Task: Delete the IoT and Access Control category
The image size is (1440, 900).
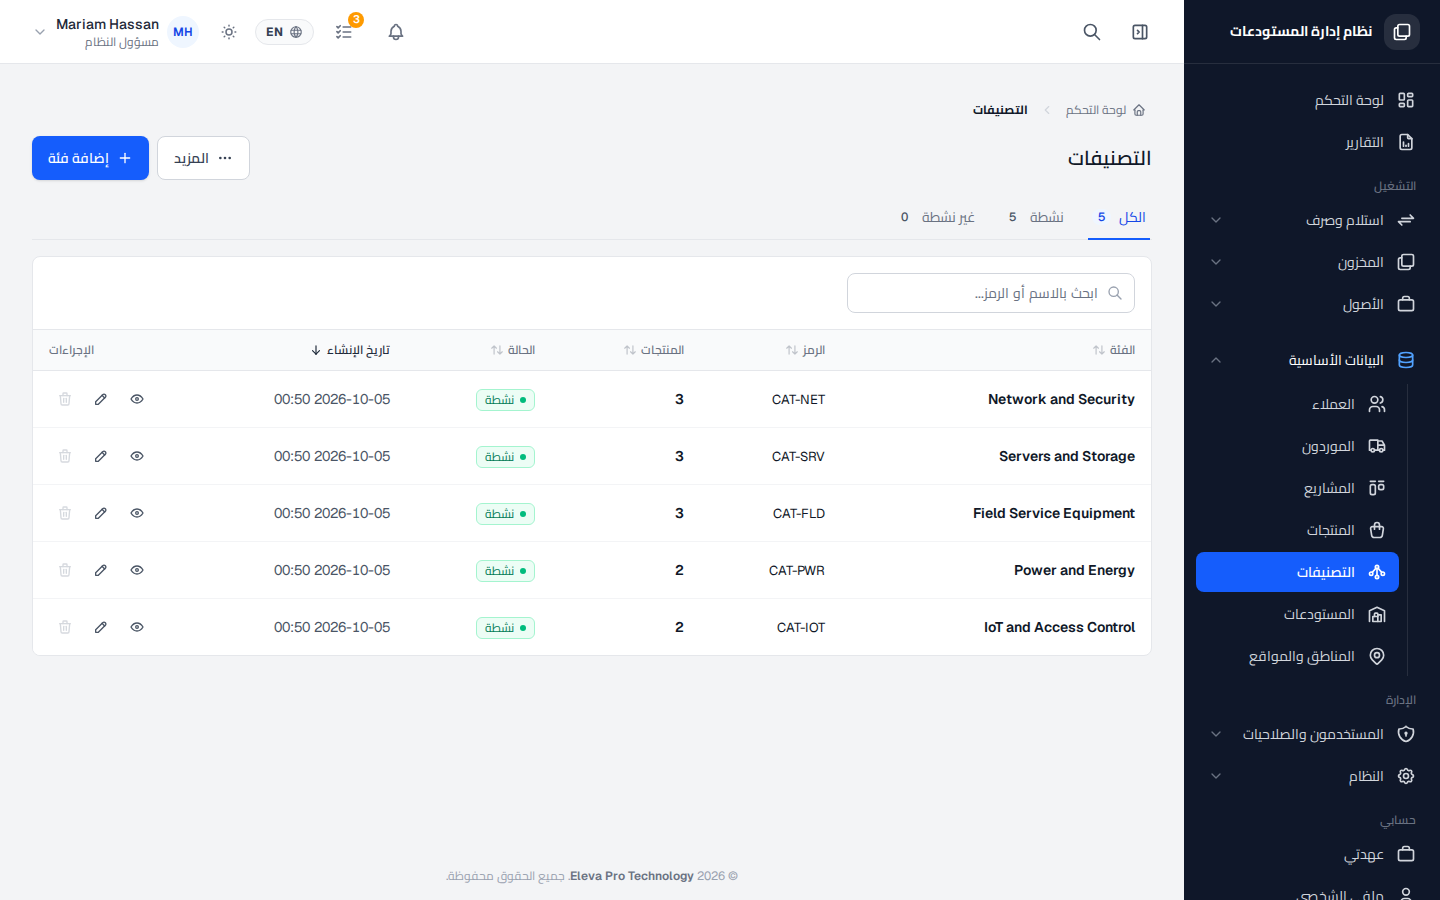Action: [x=65, y=627]
